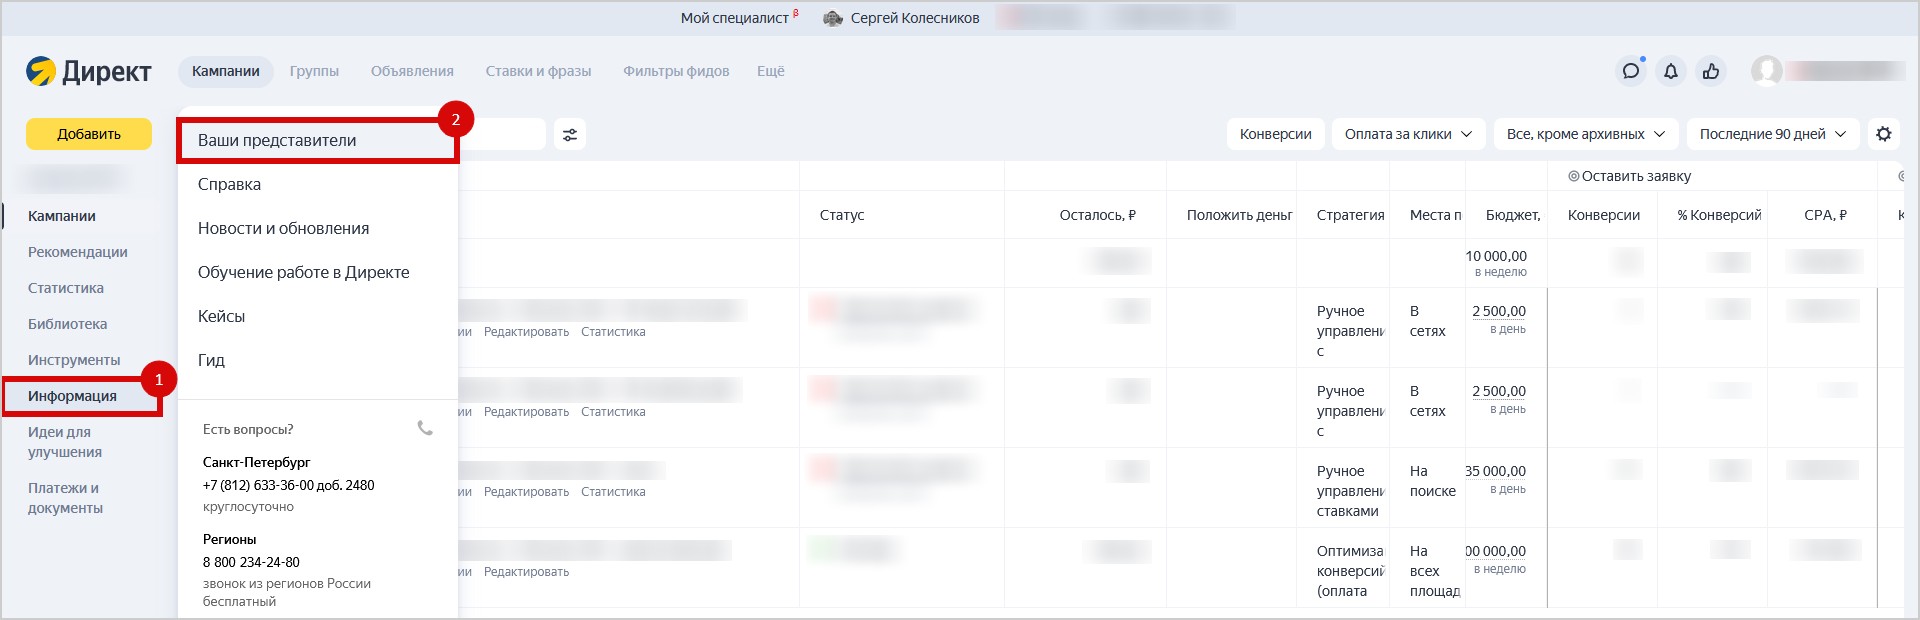This screenshot has height=620, width=1920.
Task: Expand the Все, кроме архивных filter
Action: tap(1586, 134)
